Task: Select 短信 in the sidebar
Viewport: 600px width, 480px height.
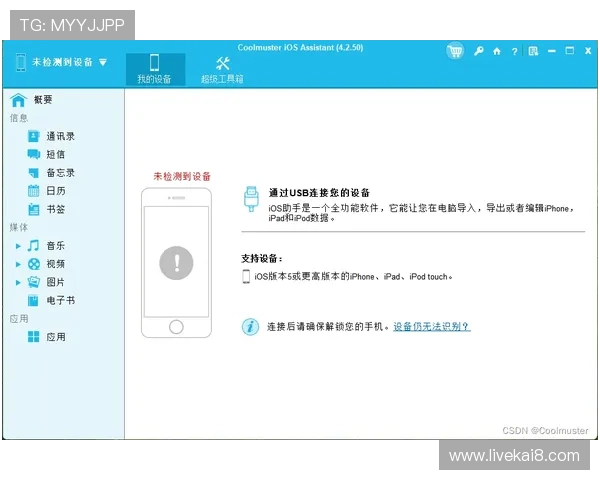Action: (x=55, y=154)
